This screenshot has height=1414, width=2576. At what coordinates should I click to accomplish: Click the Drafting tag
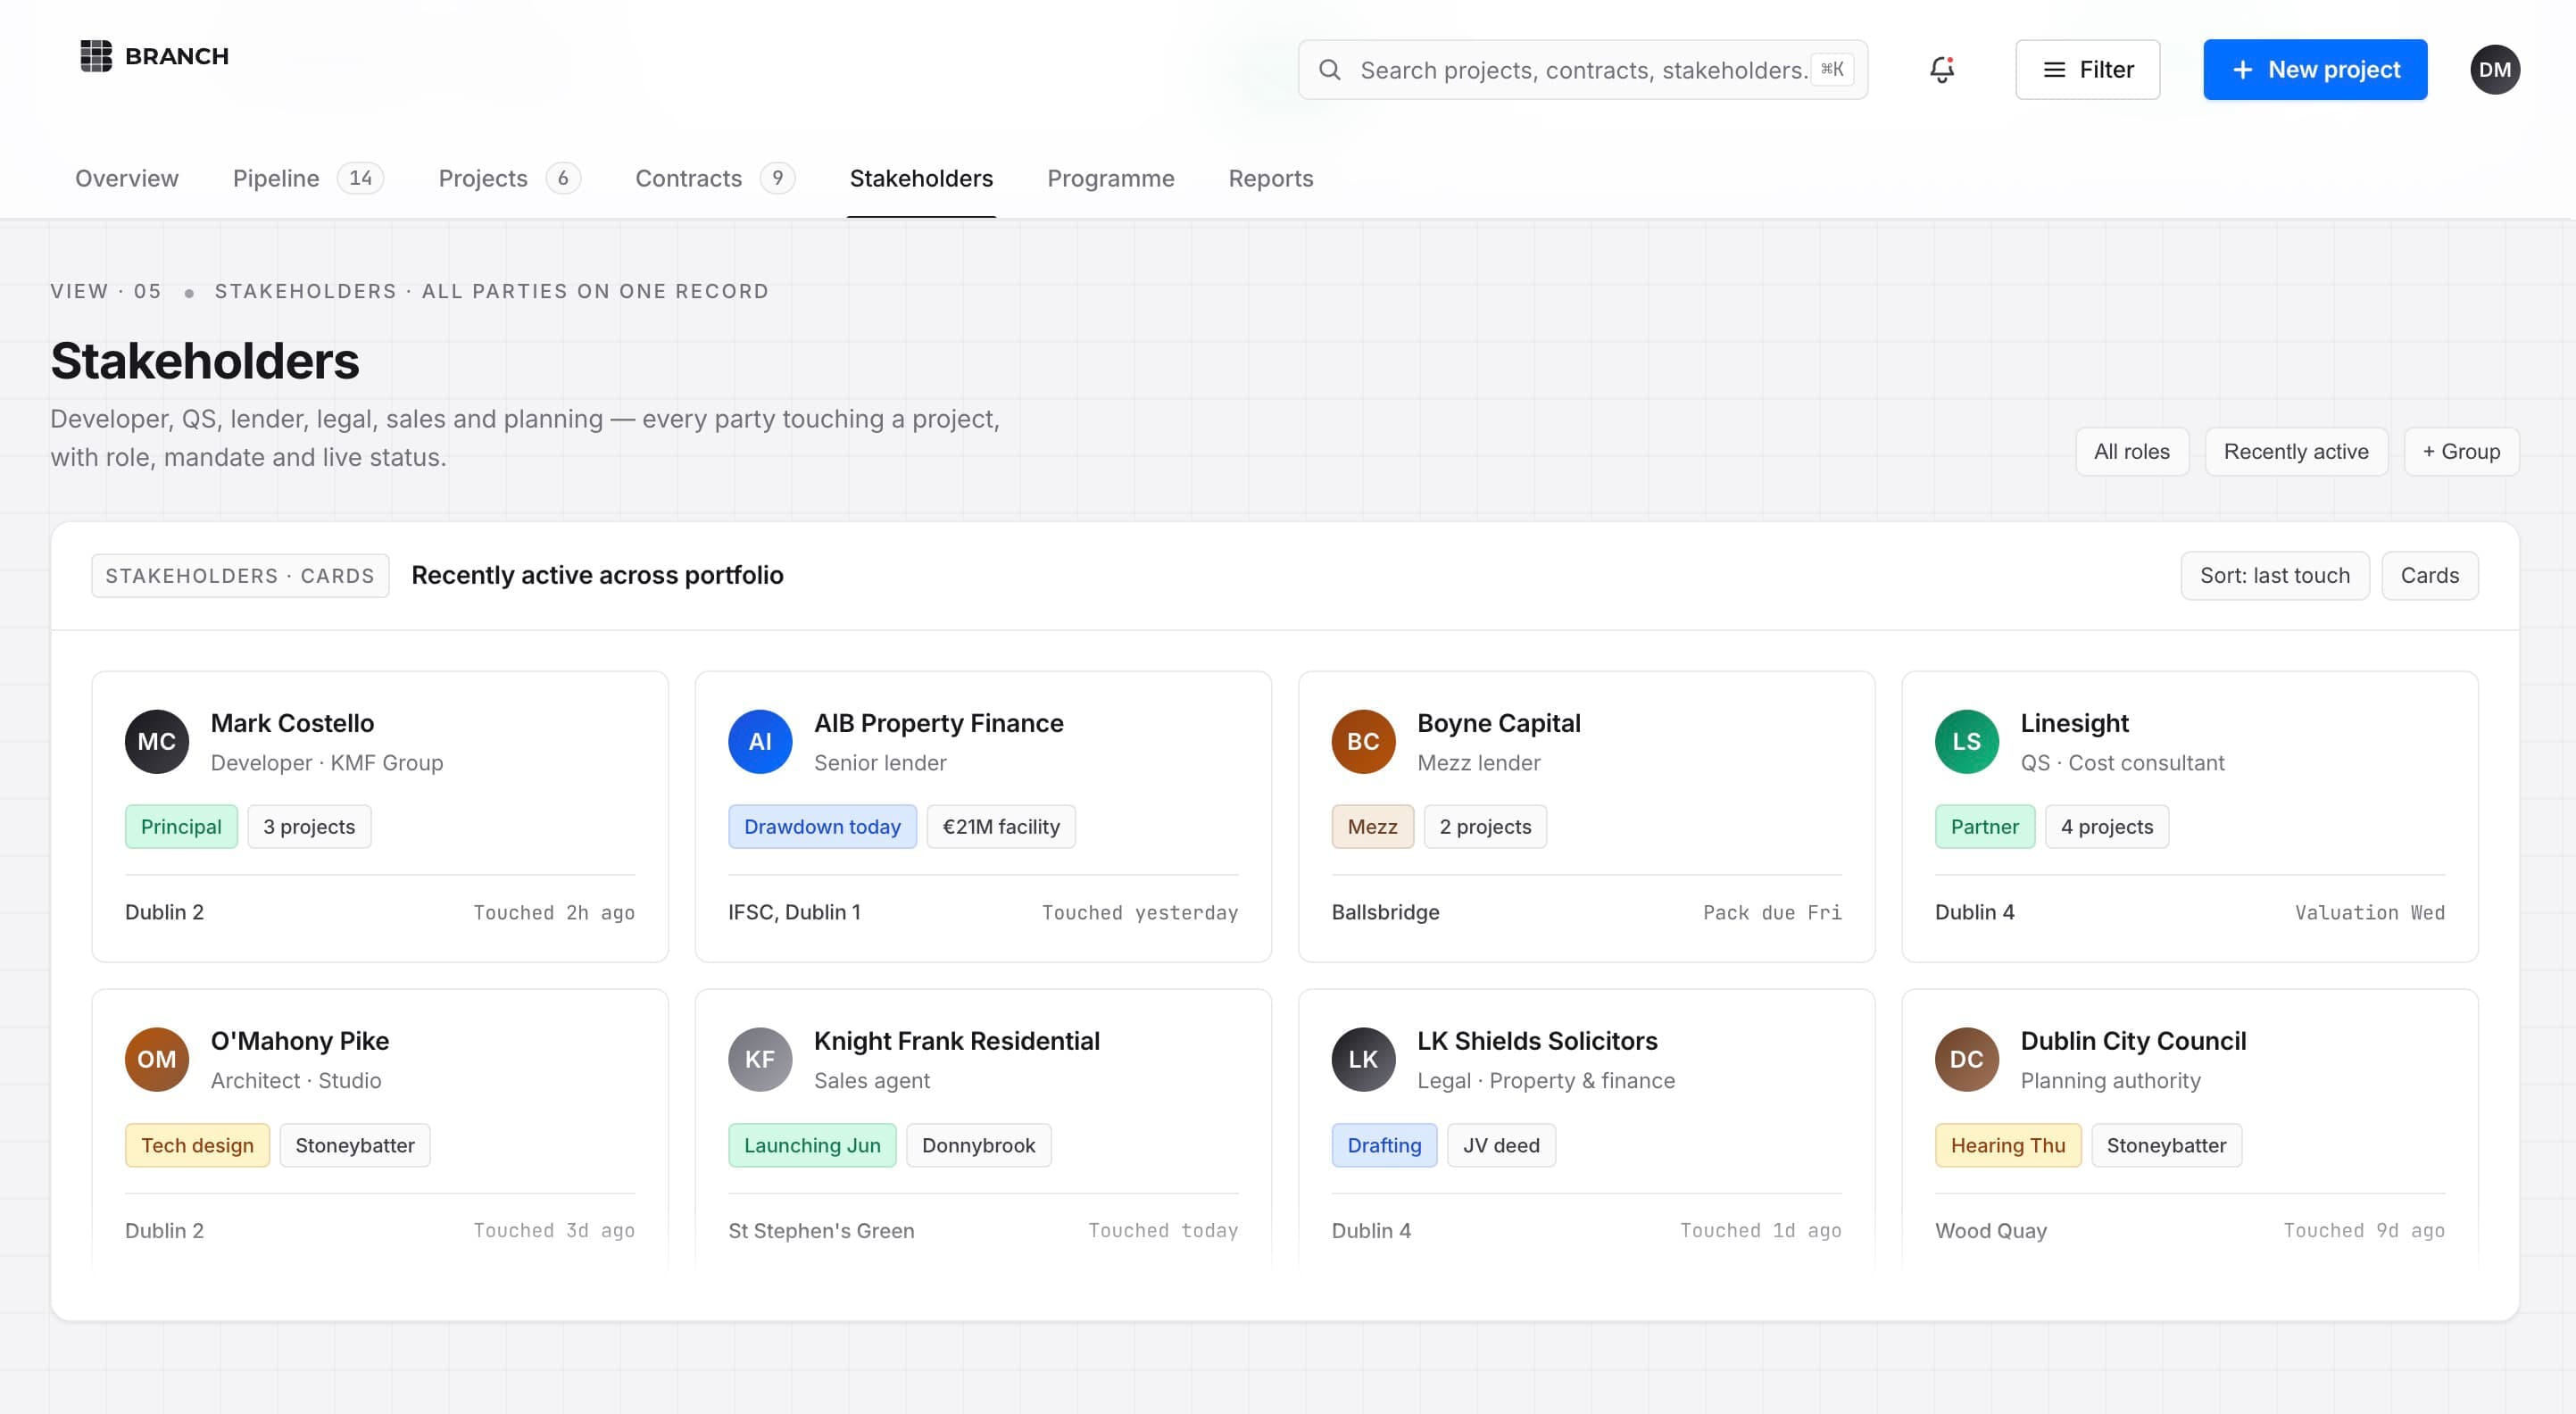[x=1384, y=1145]
